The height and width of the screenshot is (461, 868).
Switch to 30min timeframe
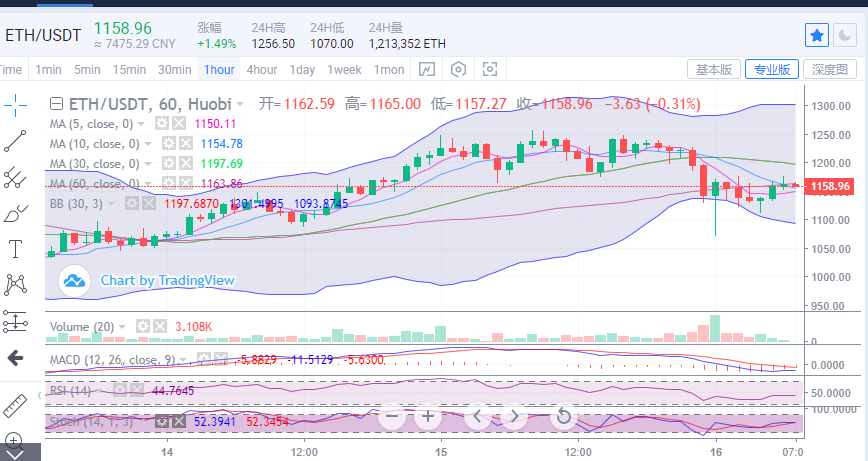coord(175,70)
